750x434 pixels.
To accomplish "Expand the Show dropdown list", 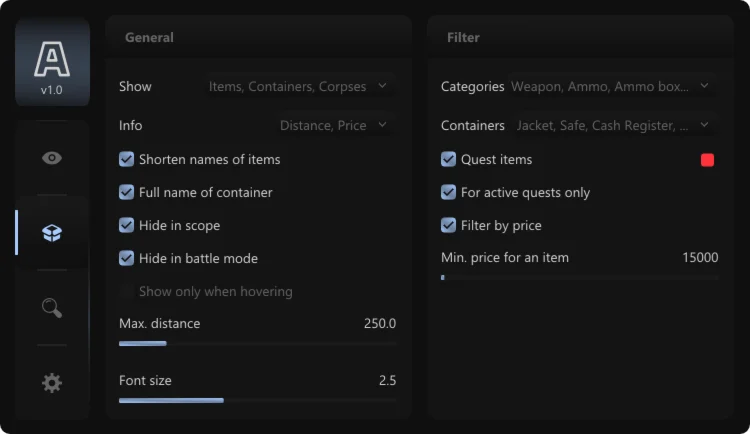I will pyautogui.click(x=298, y=86).
